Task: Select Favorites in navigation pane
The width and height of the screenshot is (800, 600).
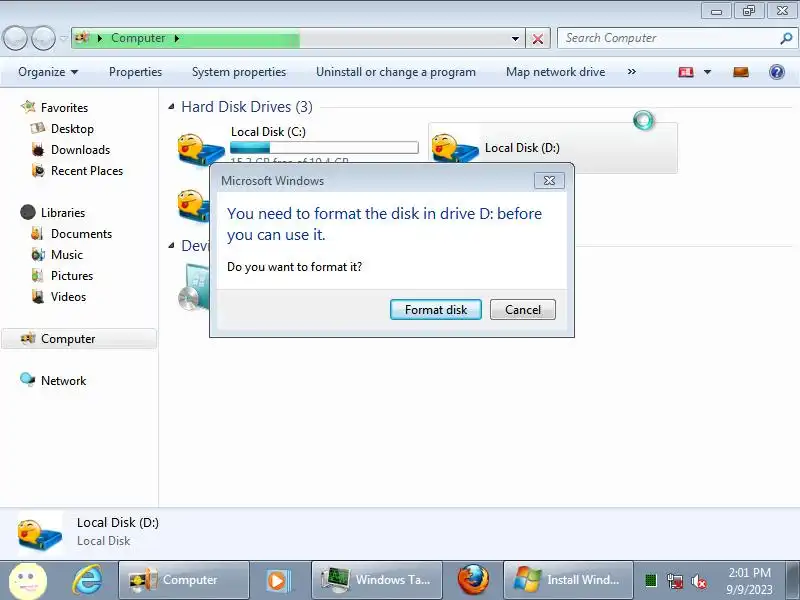Action: coord(64,108)
